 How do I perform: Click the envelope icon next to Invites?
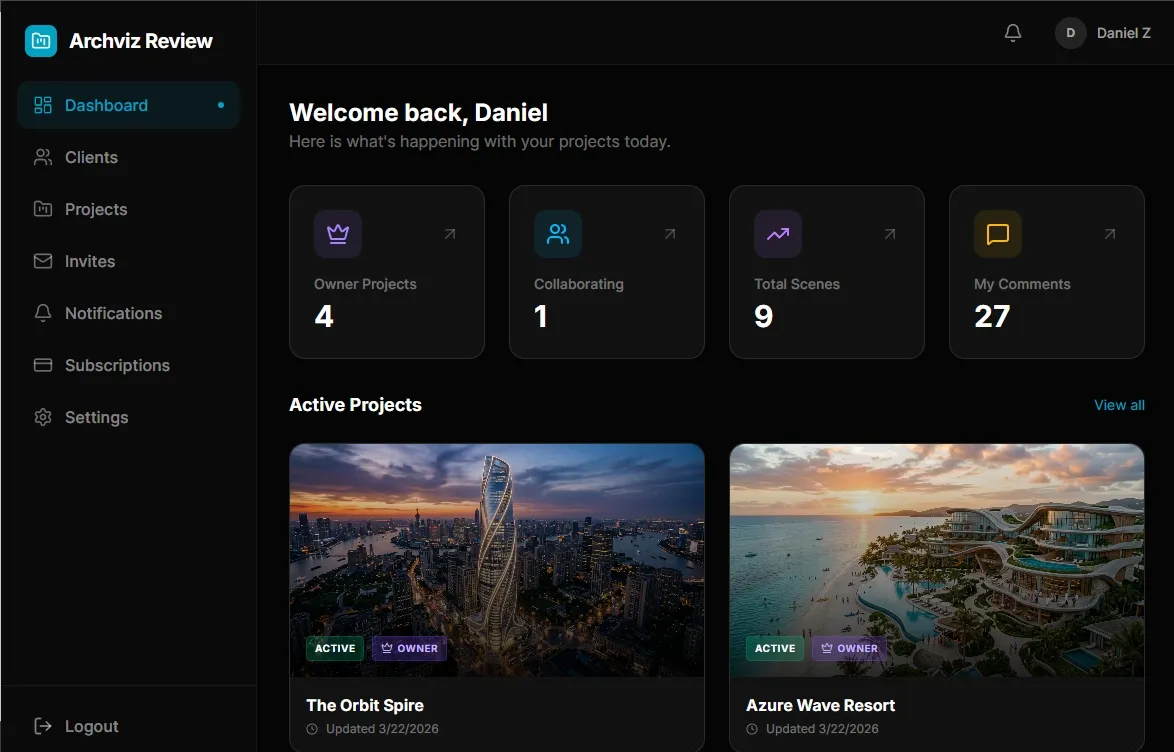point(42,261)
